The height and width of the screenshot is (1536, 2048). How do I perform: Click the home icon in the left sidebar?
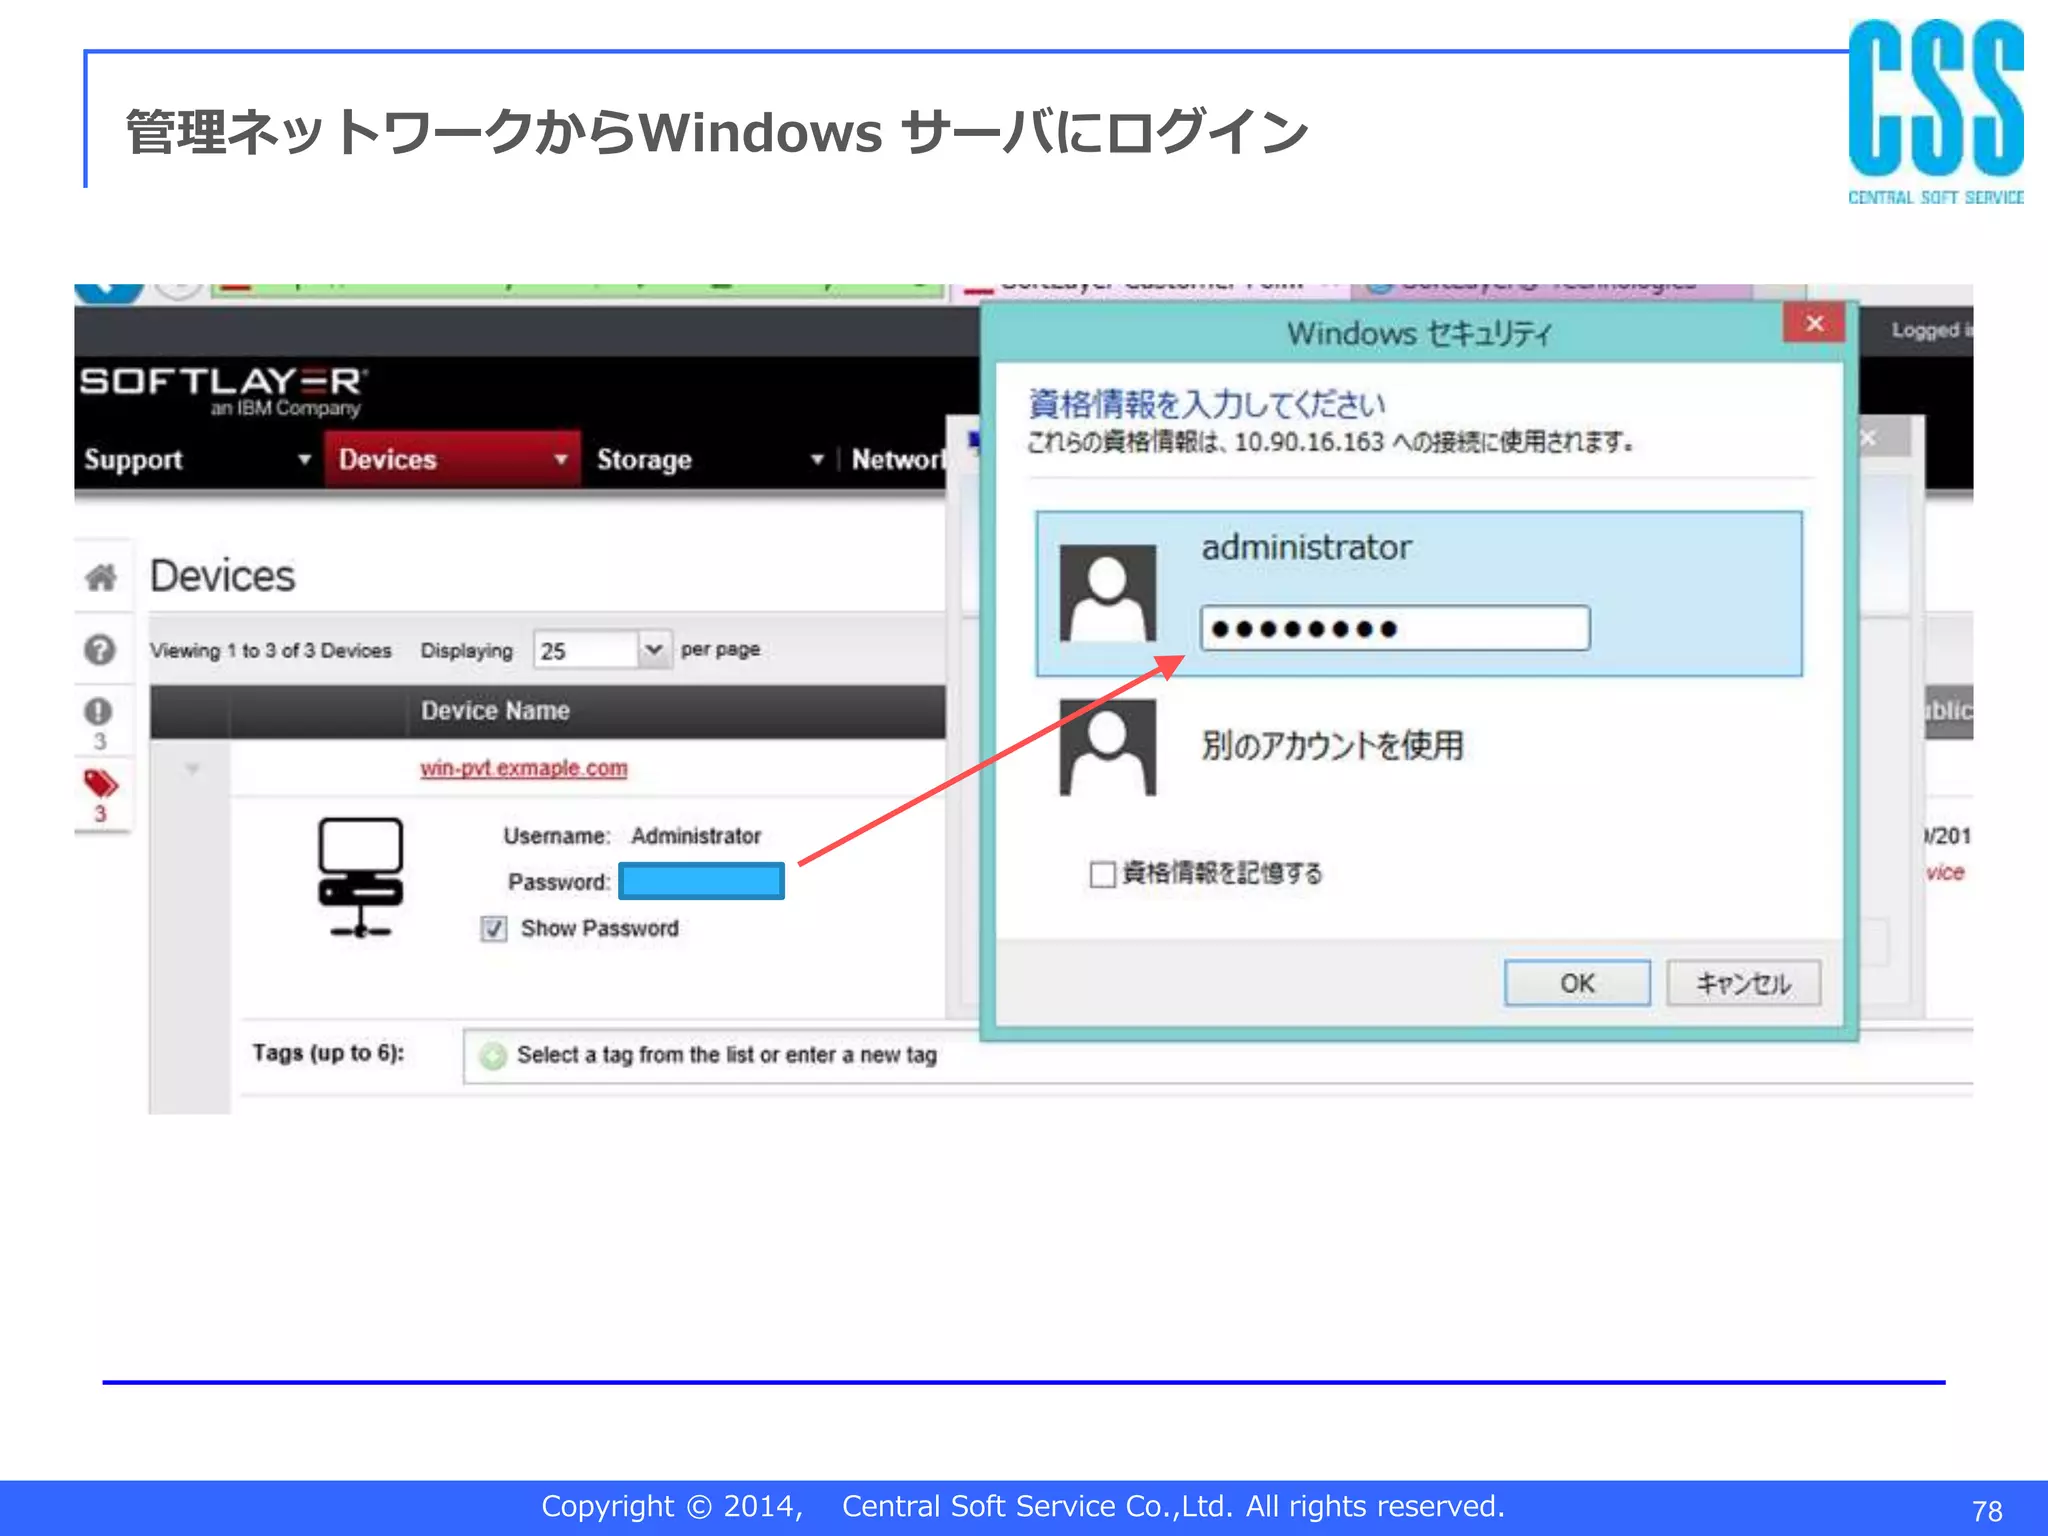[100, 576]
